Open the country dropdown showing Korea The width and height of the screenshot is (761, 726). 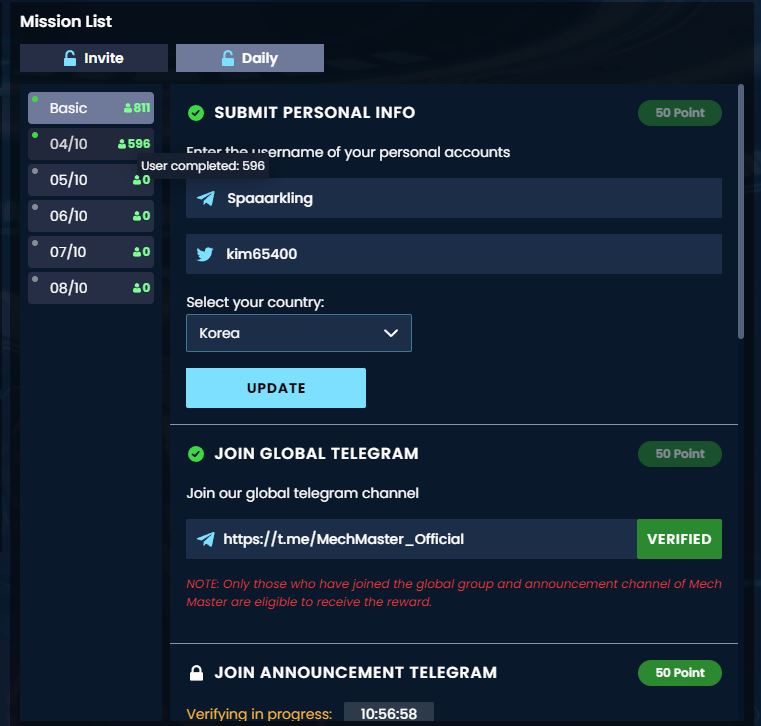point(298,333)
